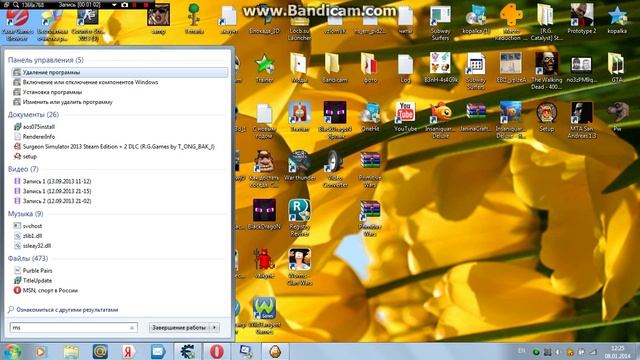Open the kopalka star icon

pyautogui.click(x=617, y=19)
